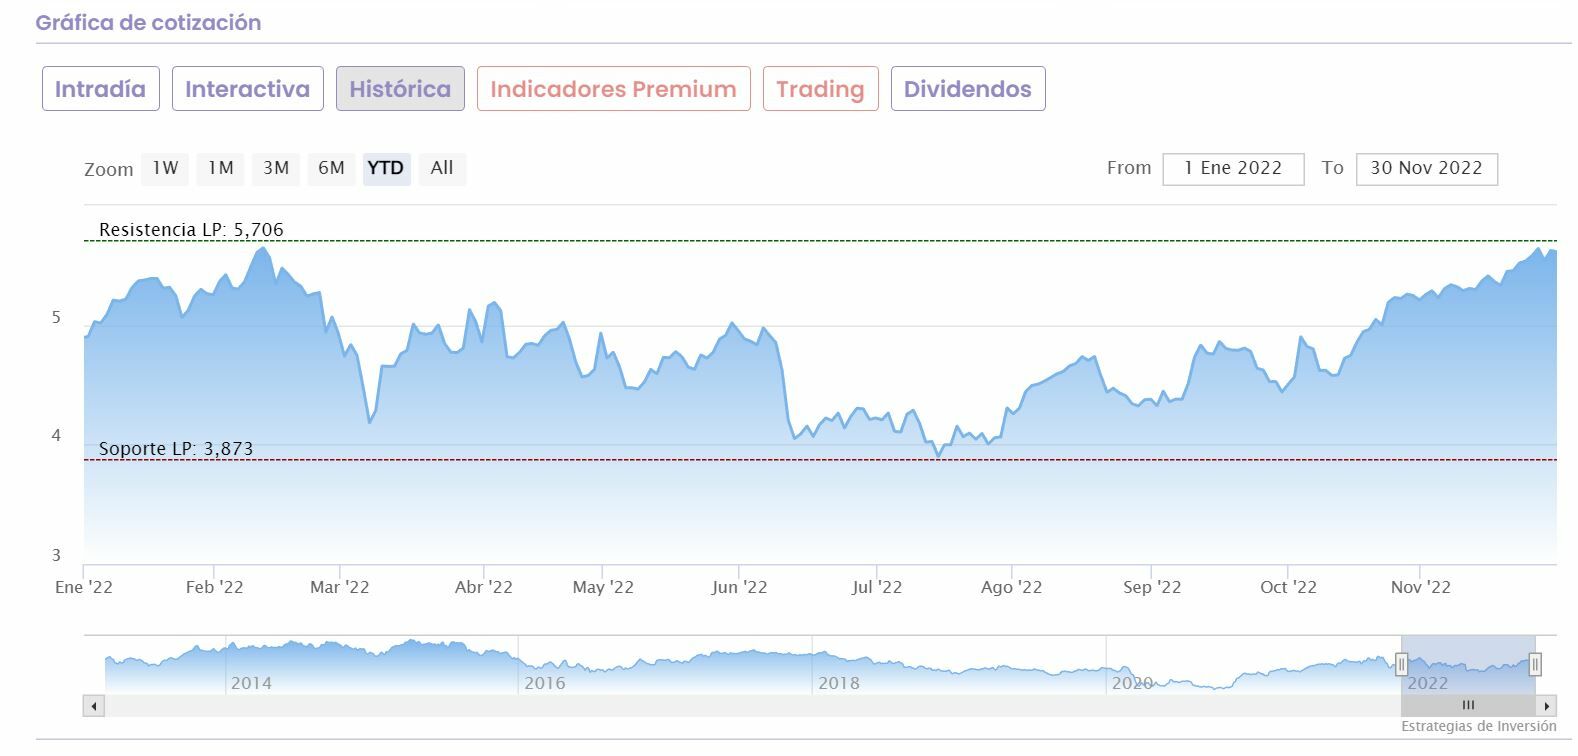
Task: Switch to the Intradía chart tab
Action: [x=100, y=89]
